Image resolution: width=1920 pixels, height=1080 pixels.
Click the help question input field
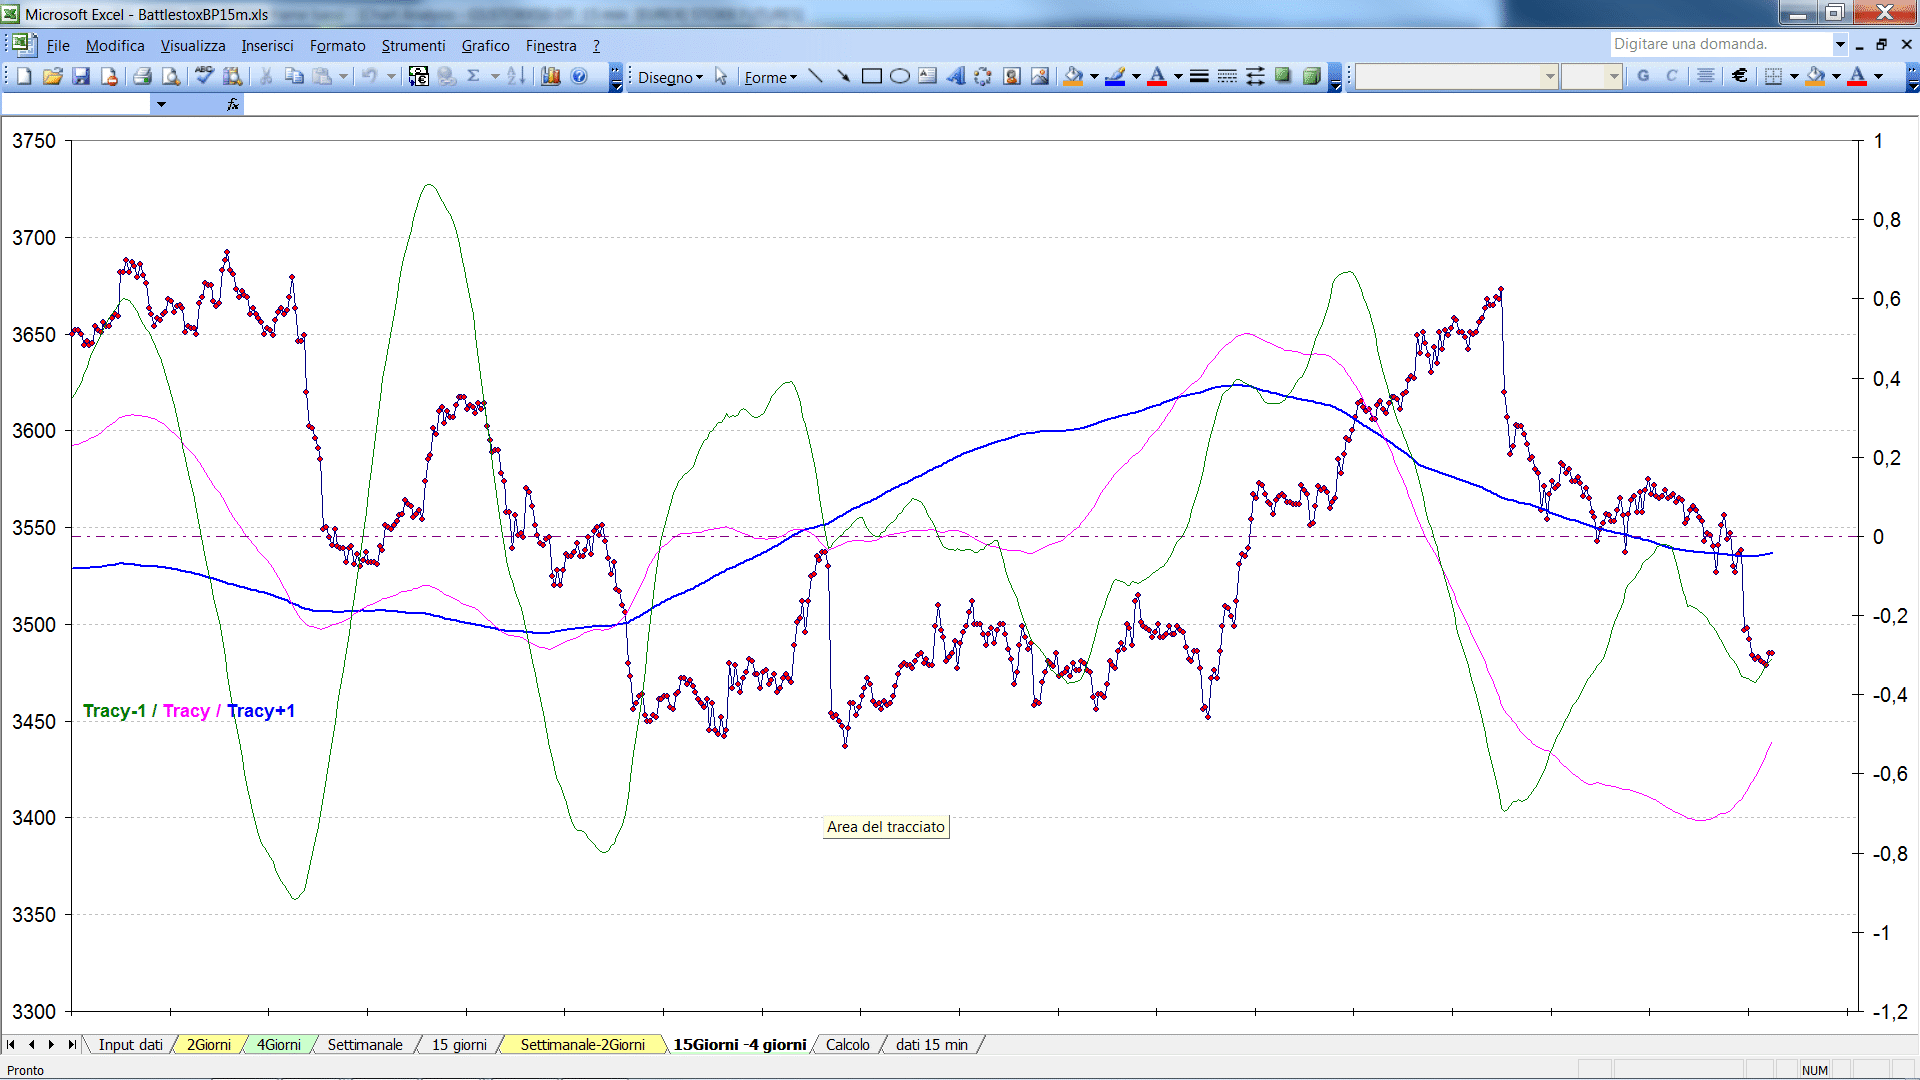click(x=1720, y=44)
